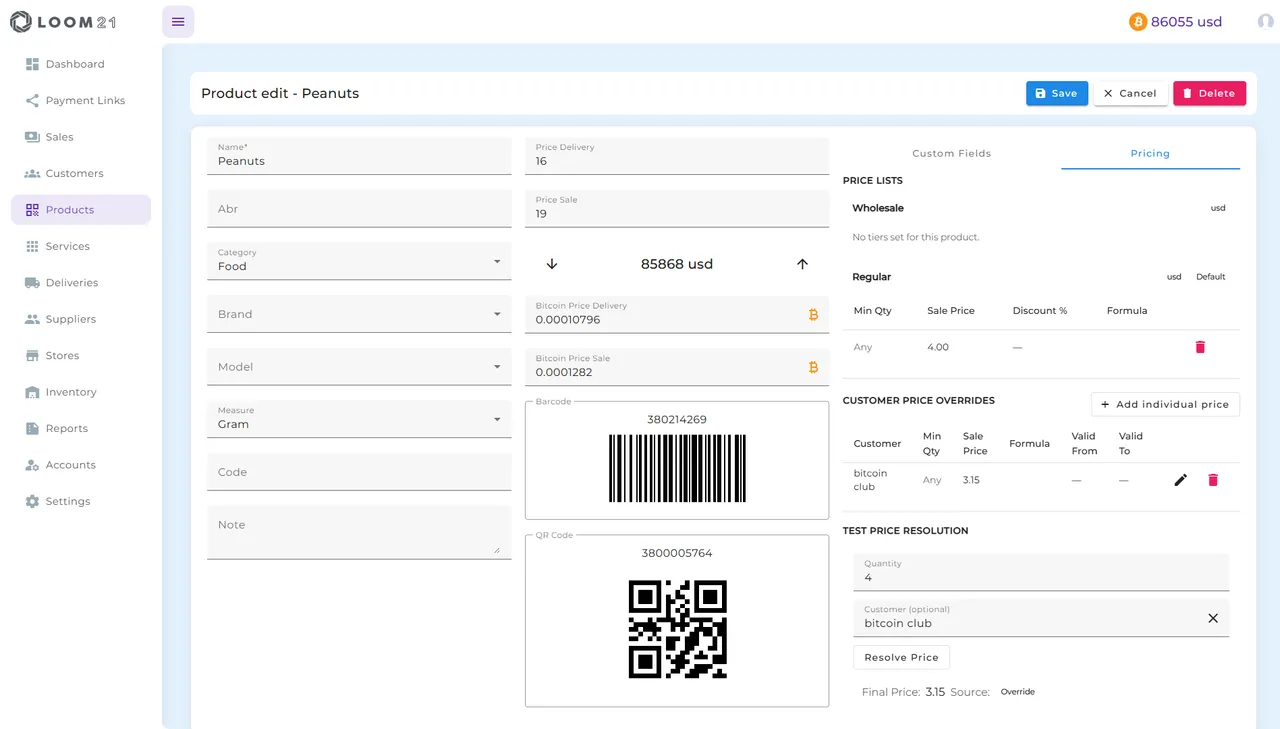The image size is (1280, 729).
Task: Open Payment Links menu item
Action: click(x=81, y=100)
